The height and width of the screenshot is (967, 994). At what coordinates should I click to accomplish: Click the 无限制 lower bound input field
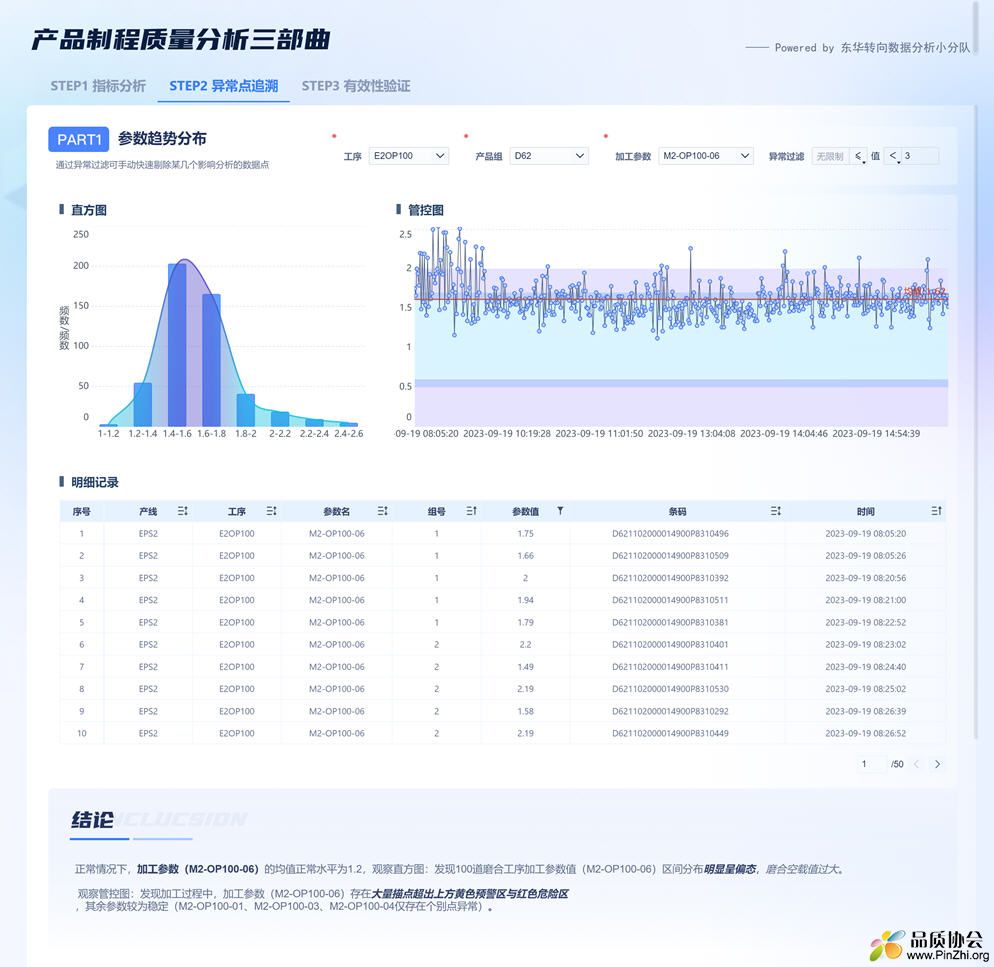(x=830, y=156)
